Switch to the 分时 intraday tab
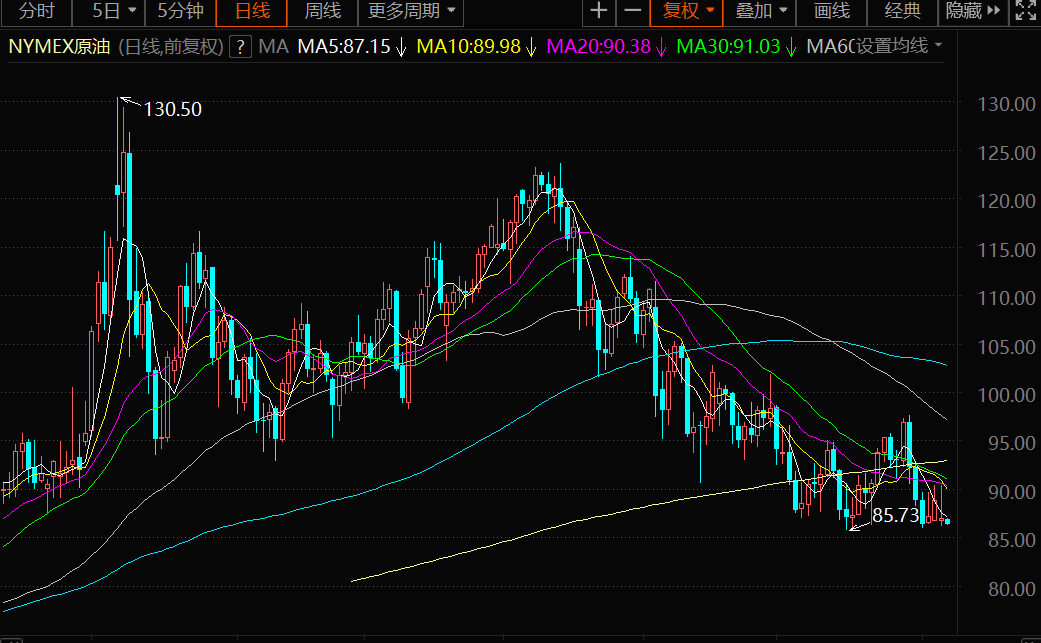This screenshot has width=1041, height=643. (x=36, y=11)
